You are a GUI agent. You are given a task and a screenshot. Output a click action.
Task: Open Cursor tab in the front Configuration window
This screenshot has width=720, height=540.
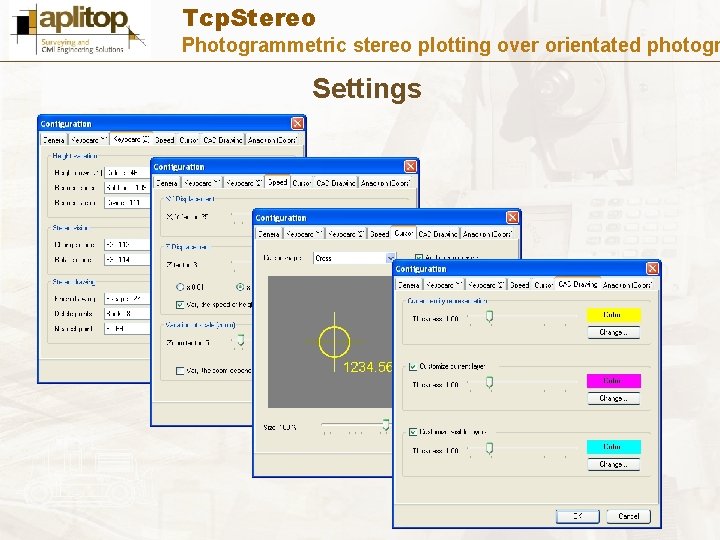pyautogui.click(x=543, y=285)
